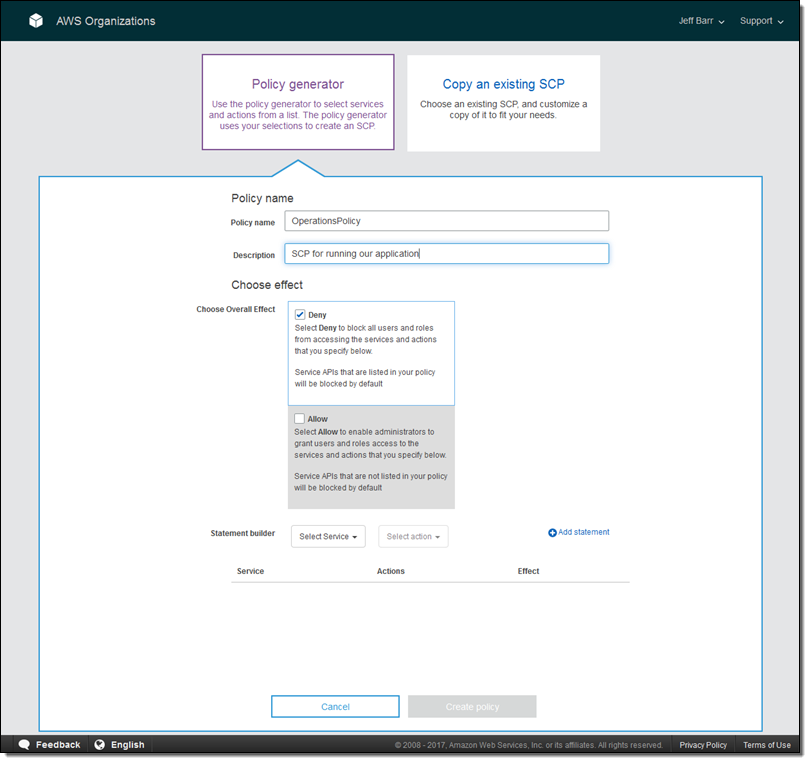Screen dimensions: 810x763
Task: Click the Create policy button
Action: click(x=472, y=707)
